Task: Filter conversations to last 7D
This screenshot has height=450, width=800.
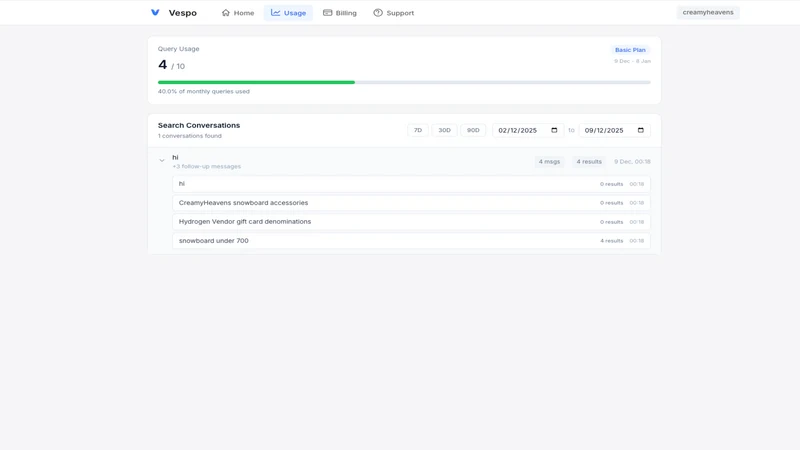Action: tap(418, 130)
